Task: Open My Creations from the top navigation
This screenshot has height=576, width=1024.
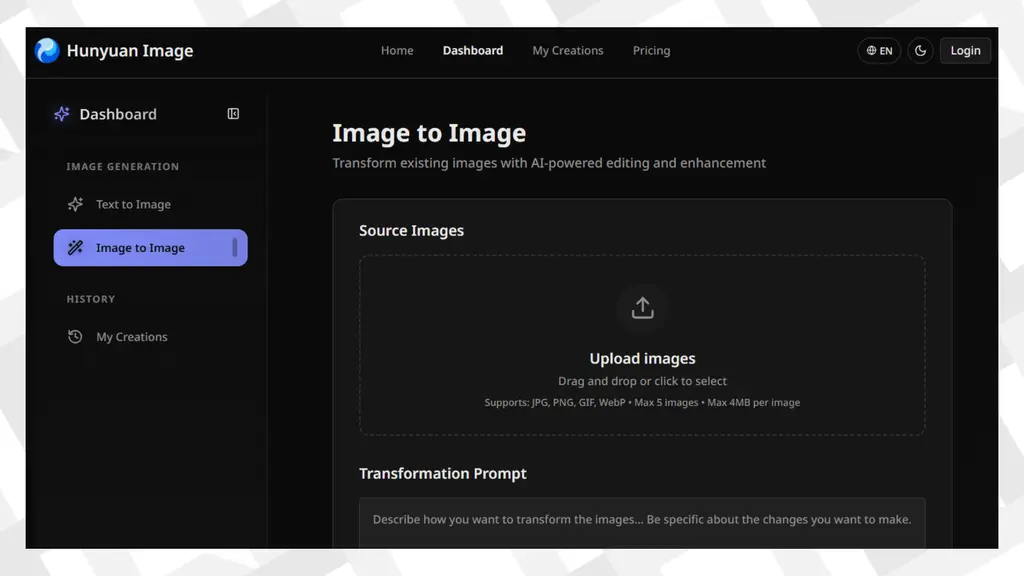Action: point(568,50)
